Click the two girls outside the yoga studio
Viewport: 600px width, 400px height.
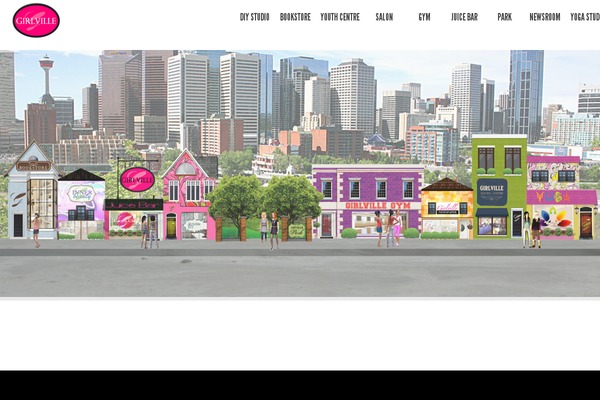click(532, 230)
